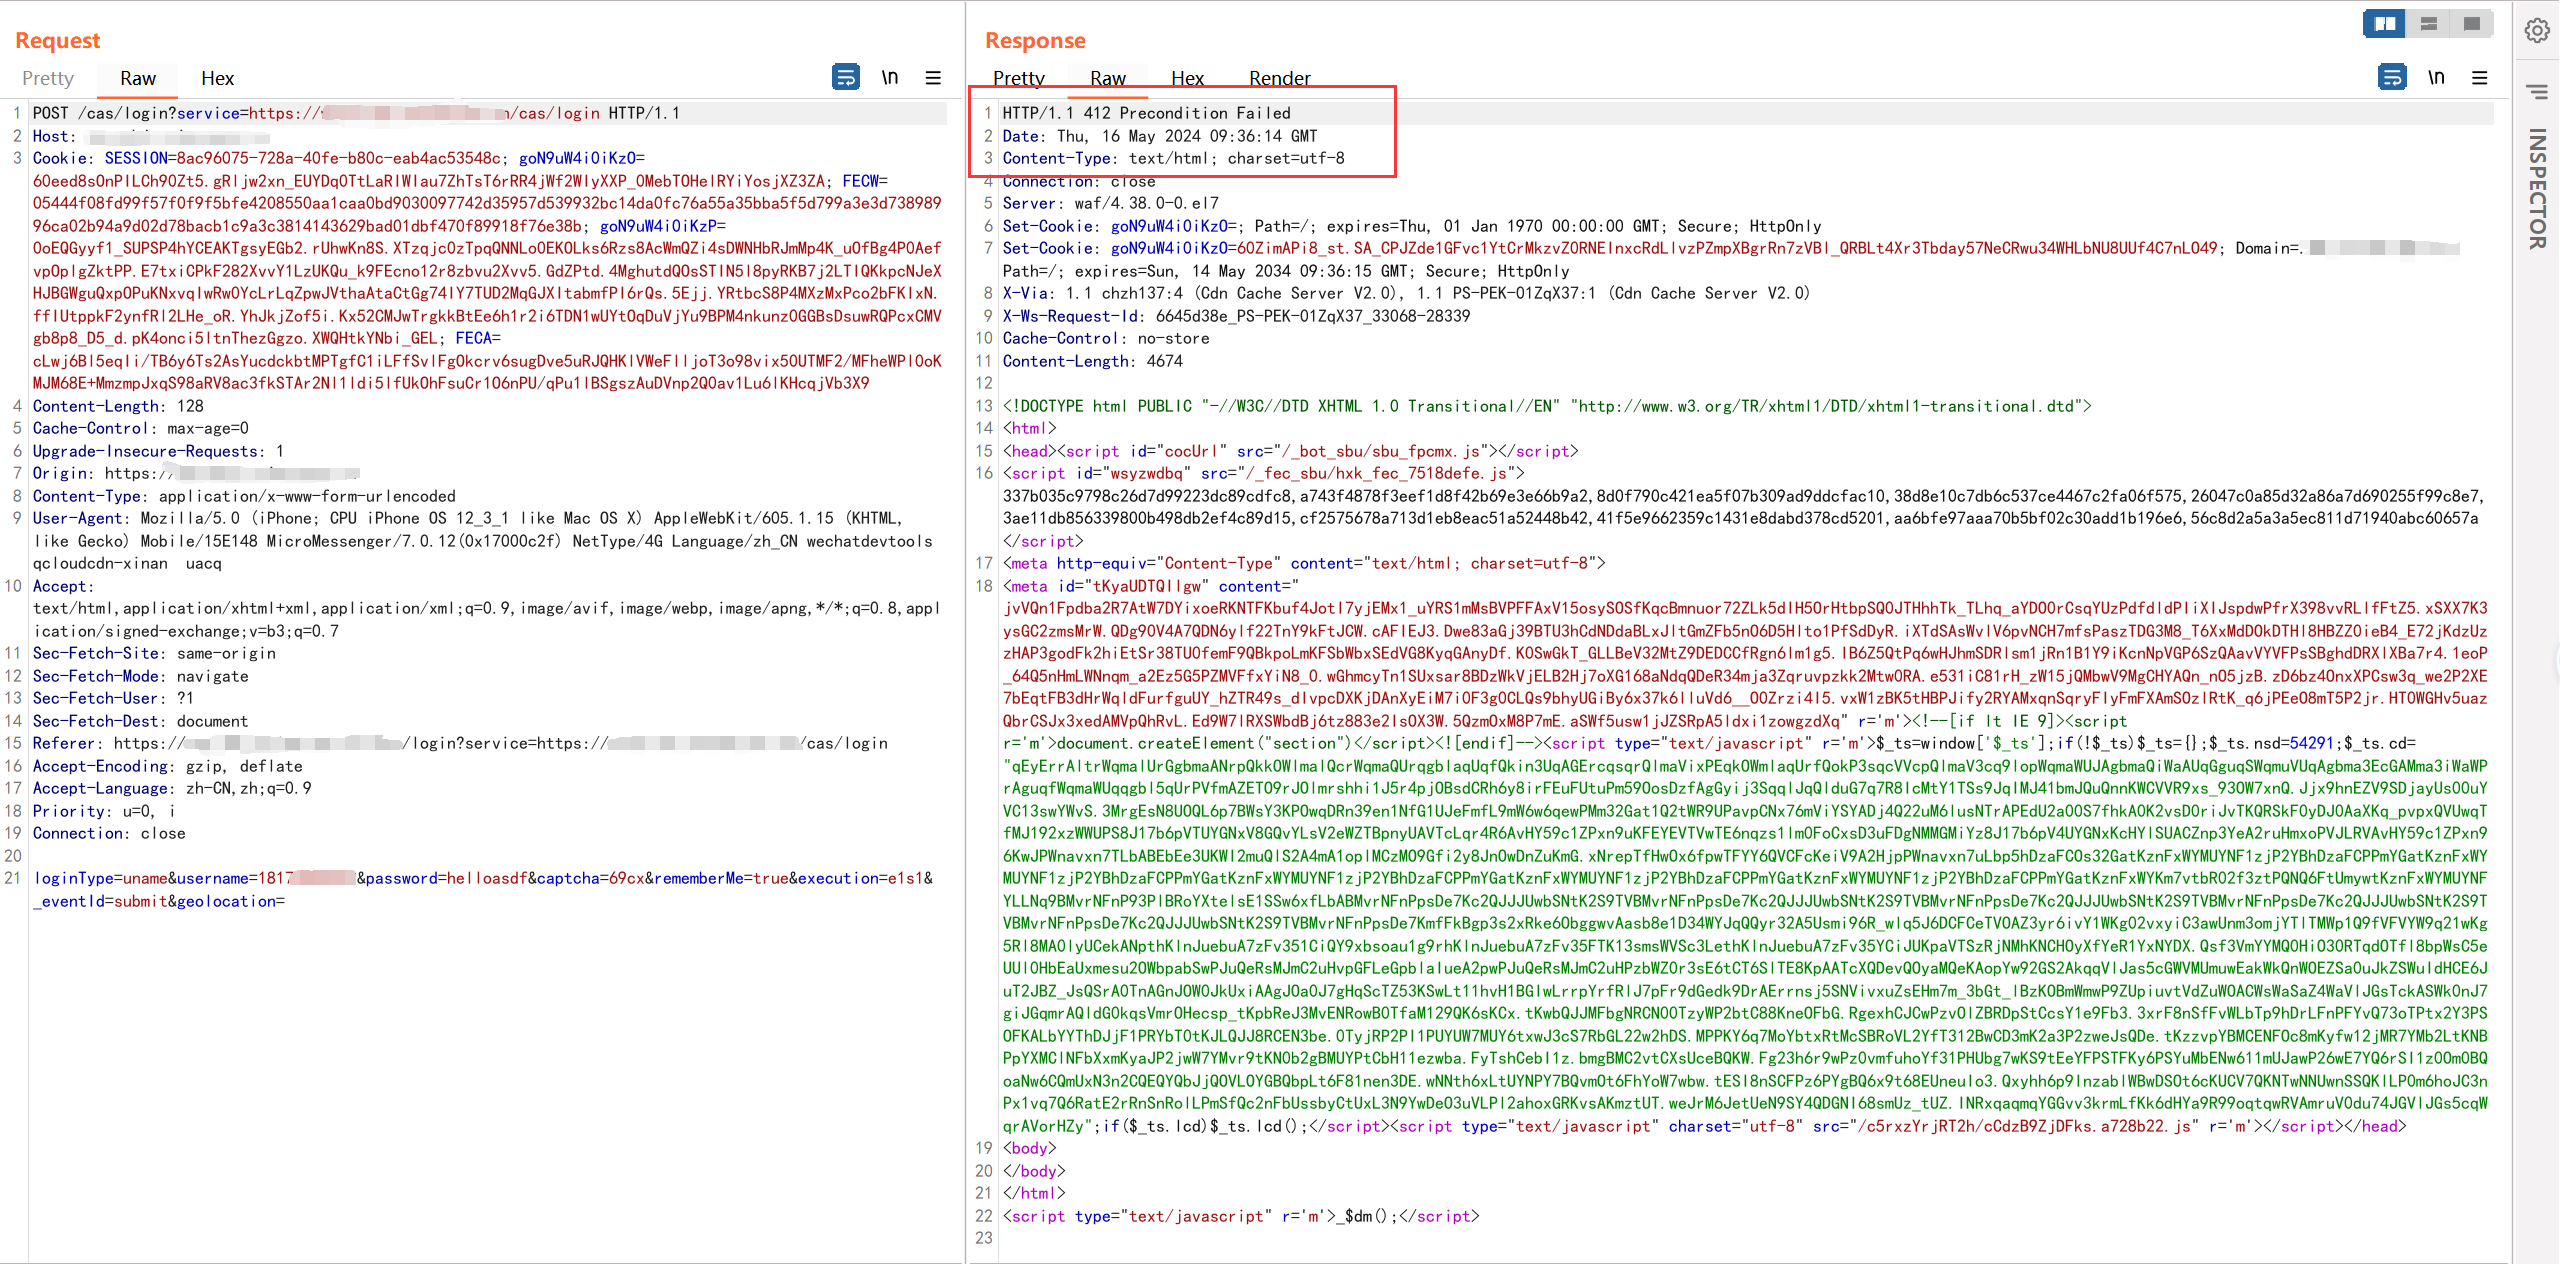Click the 'Content-Length: 4674' response header

tap(1092, 361)
